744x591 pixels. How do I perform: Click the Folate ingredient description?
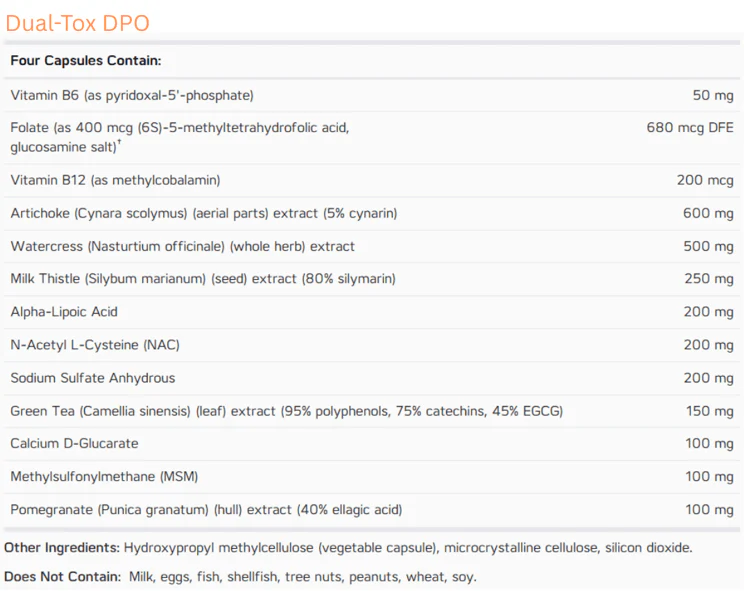(180, 137)
